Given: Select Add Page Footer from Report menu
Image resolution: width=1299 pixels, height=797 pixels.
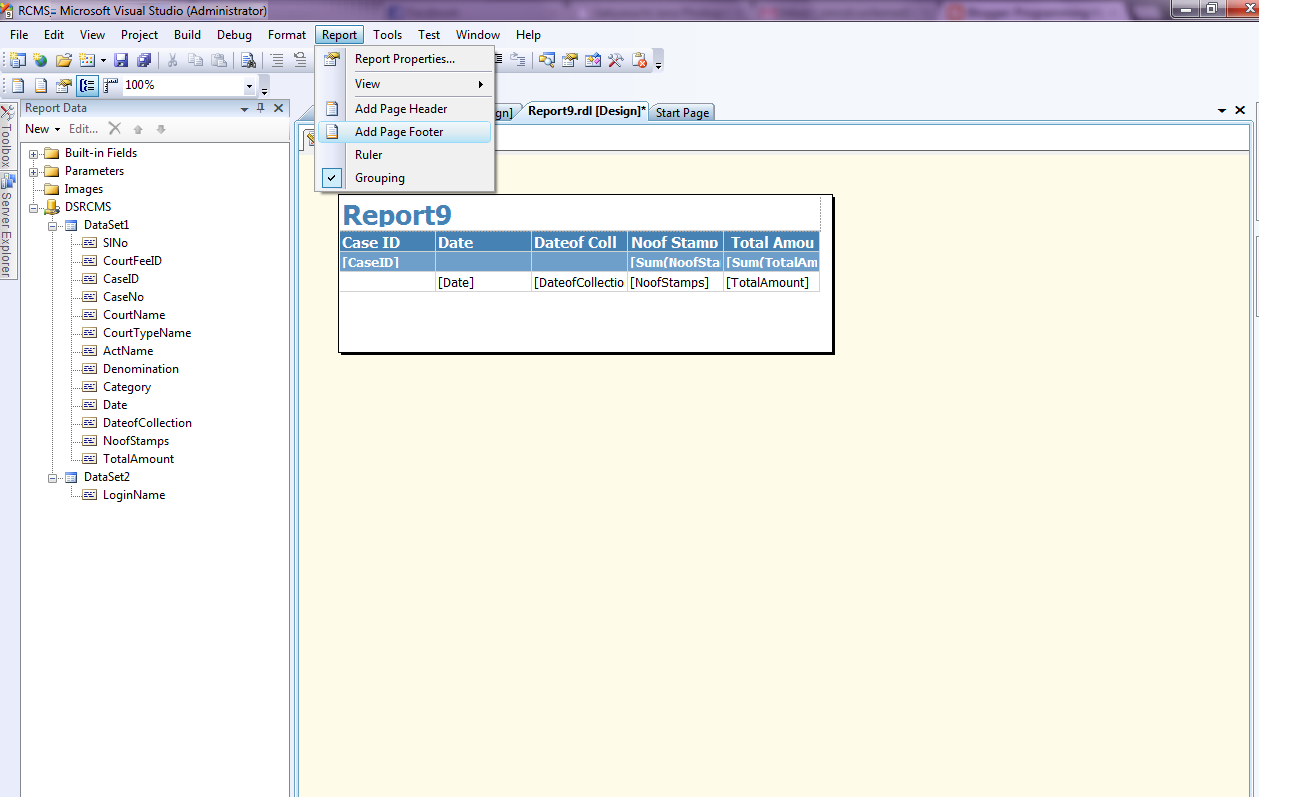Looking at the screenshot, I should pos(397,131).
